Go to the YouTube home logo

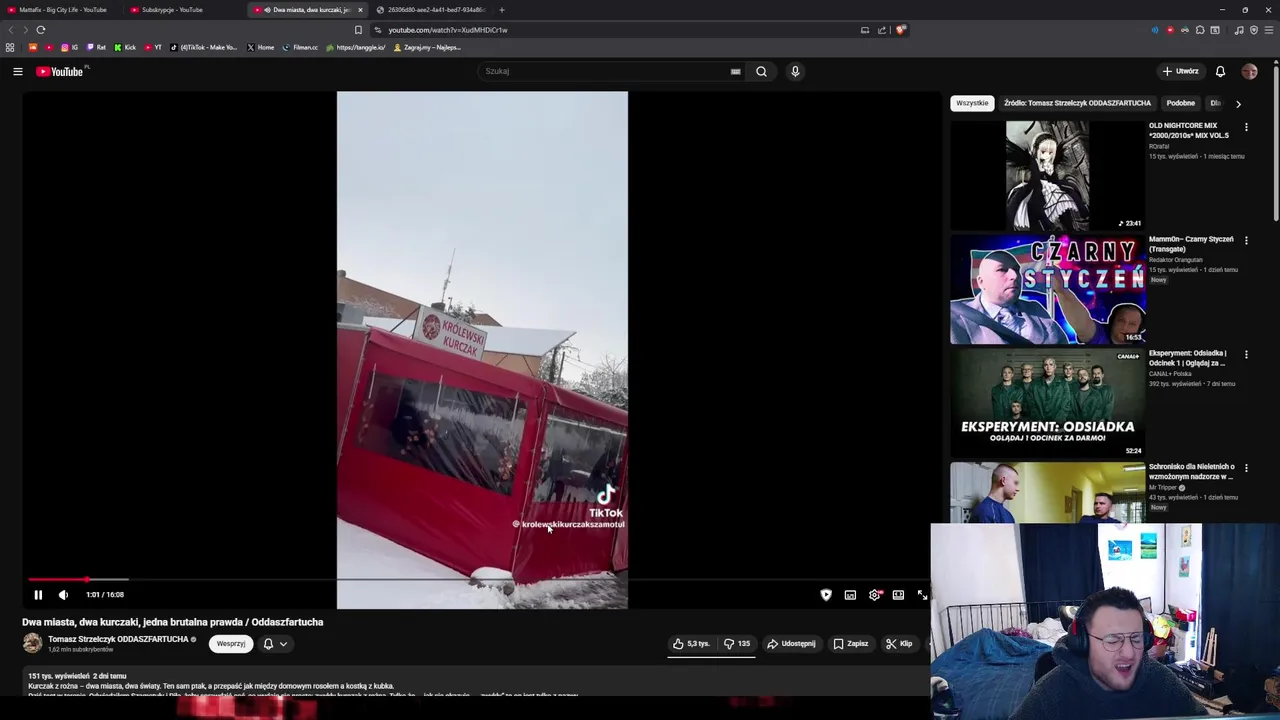pos(62,71)
